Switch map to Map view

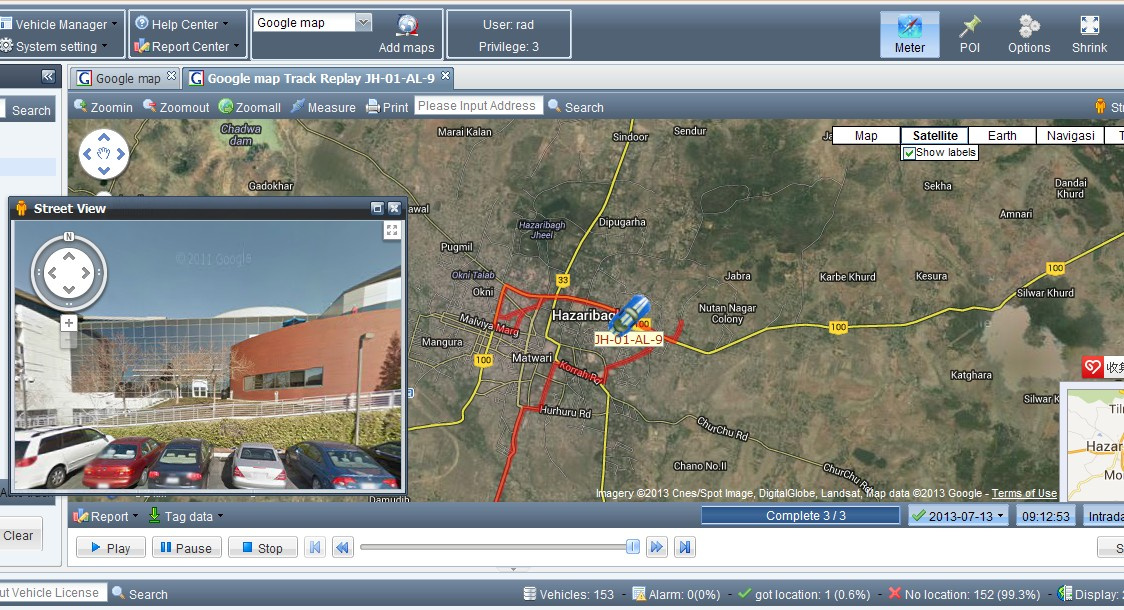click(x=866, y=135)
